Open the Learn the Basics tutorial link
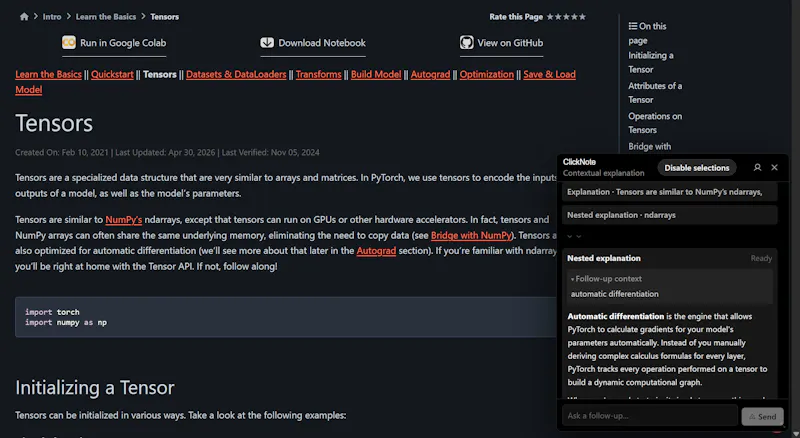This screenshot has width=800, height=438. click(x=48, y=75)
